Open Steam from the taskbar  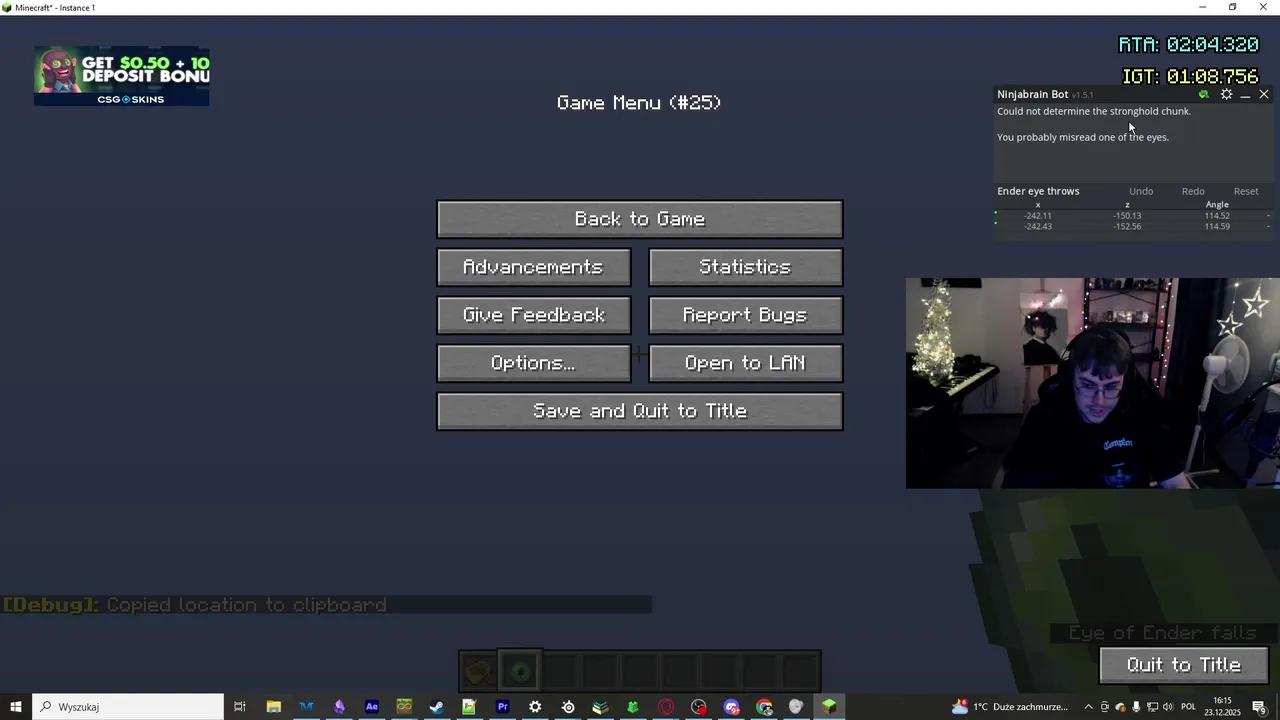coord(437,707)
